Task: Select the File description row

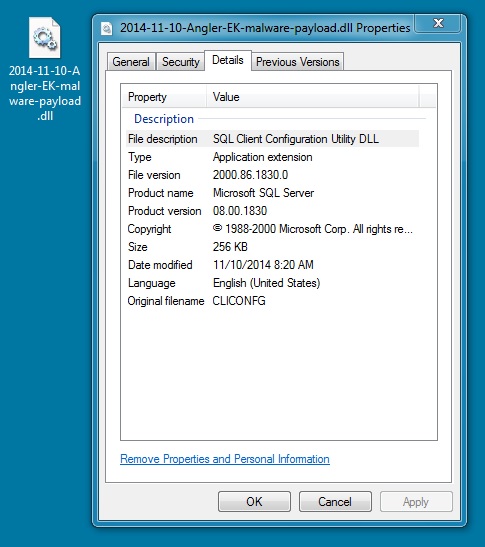Action: pyautogui.click(x=272, y=139)
